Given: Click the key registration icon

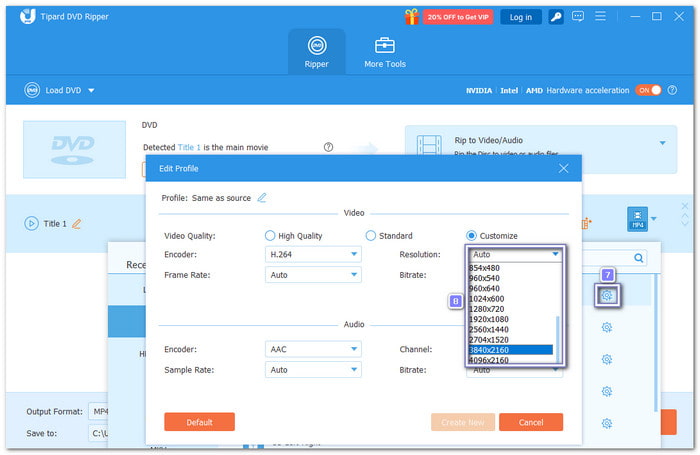Looking at the screenshot, I should pyautogui.click(x=555, y=17).
